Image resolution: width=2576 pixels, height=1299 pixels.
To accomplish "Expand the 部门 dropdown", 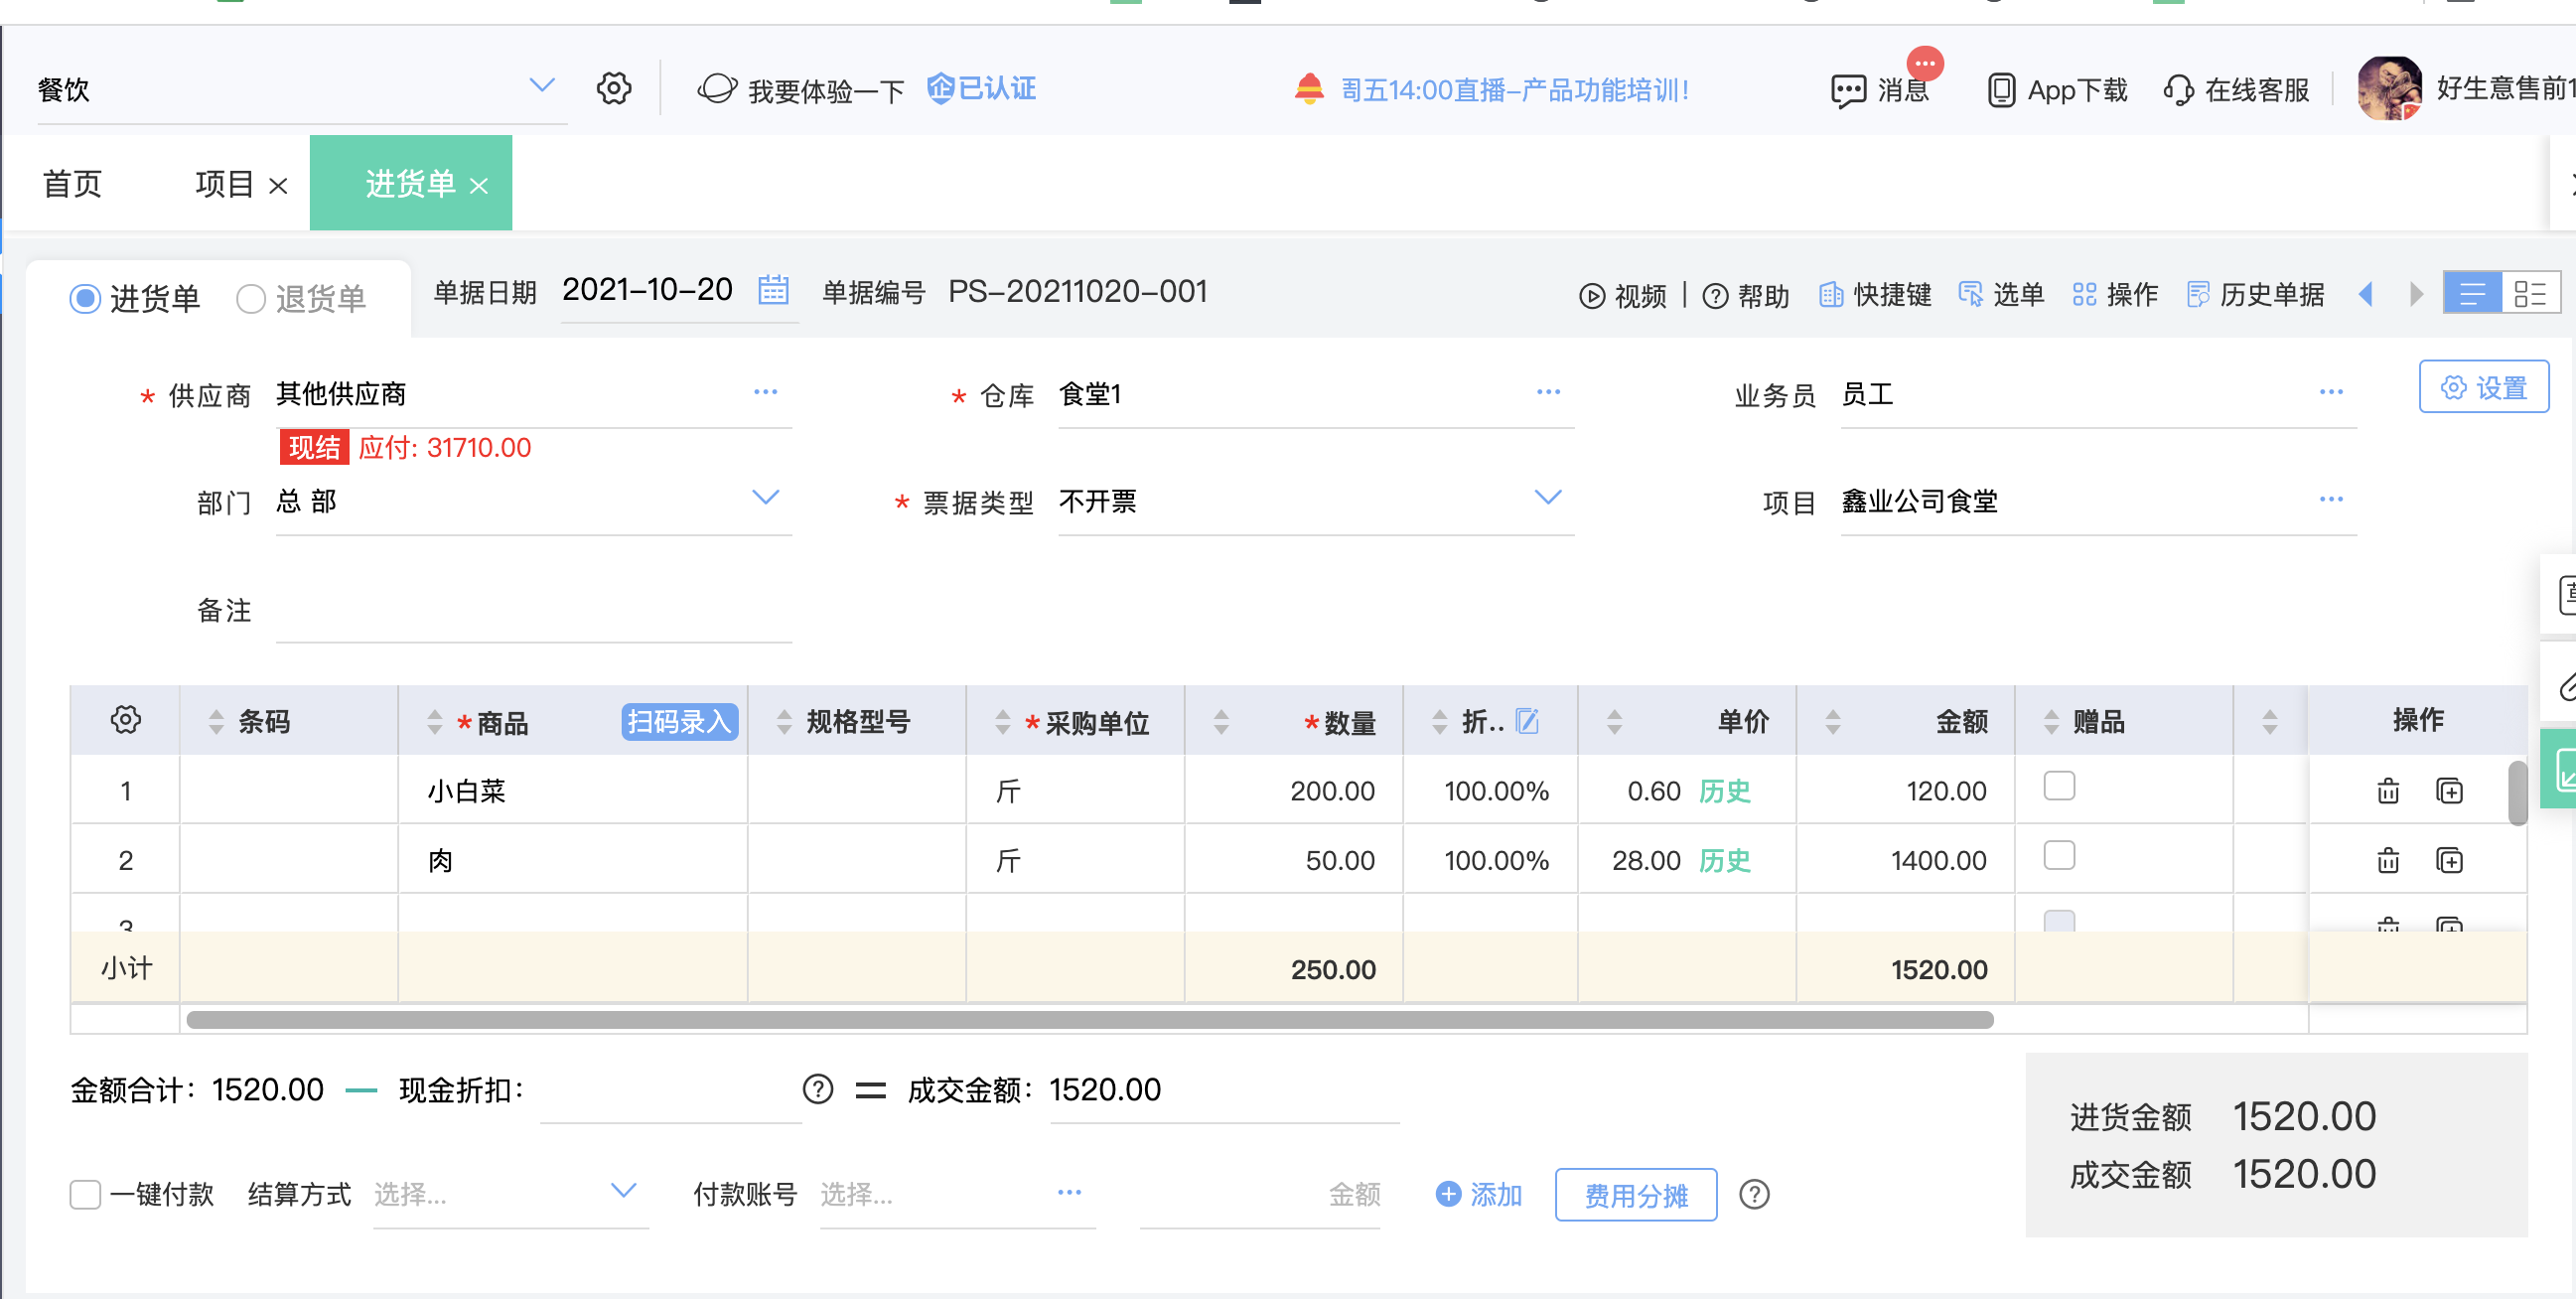I will coord(765,498).
